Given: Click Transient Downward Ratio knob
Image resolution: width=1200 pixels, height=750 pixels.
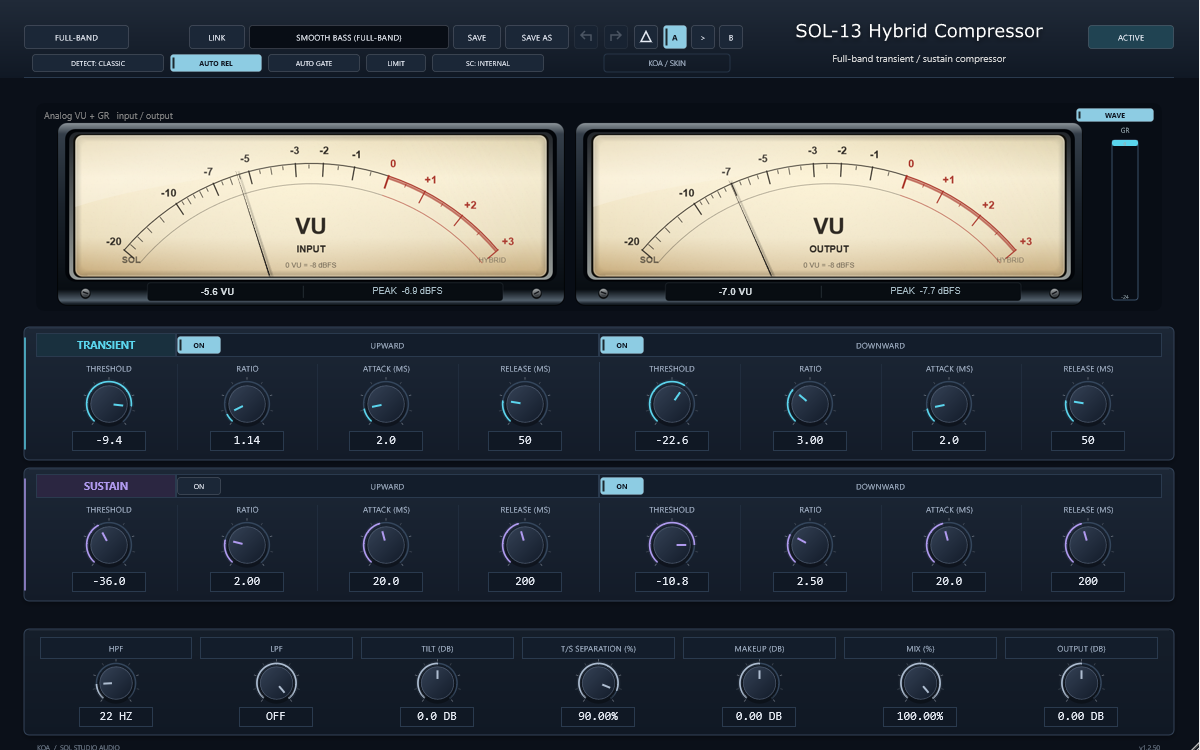Looking at the screenshot, I should (x=810, y=404).
